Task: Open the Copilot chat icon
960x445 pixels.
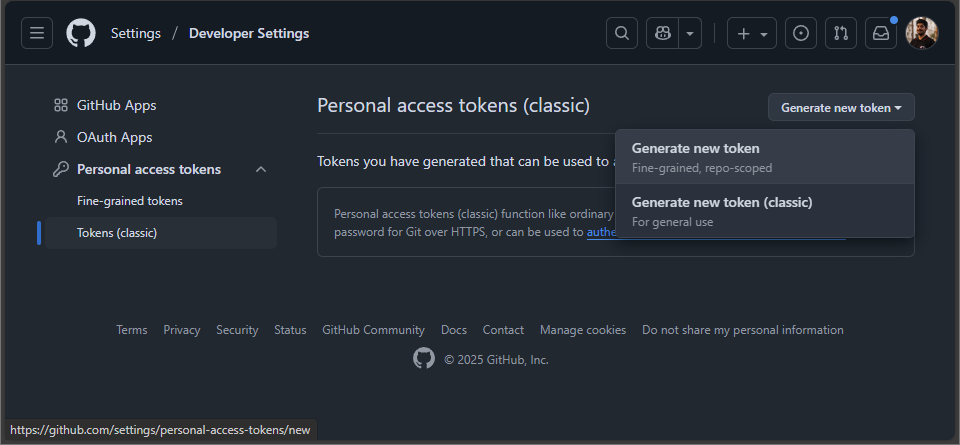Action: (x=662, y=33)
